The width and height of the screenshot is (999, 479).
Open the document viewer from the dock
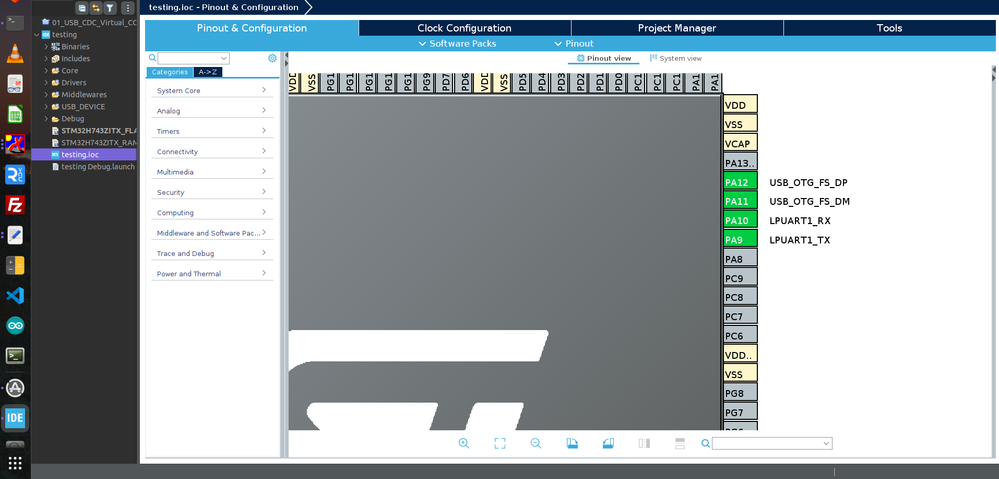click(15, 83)
